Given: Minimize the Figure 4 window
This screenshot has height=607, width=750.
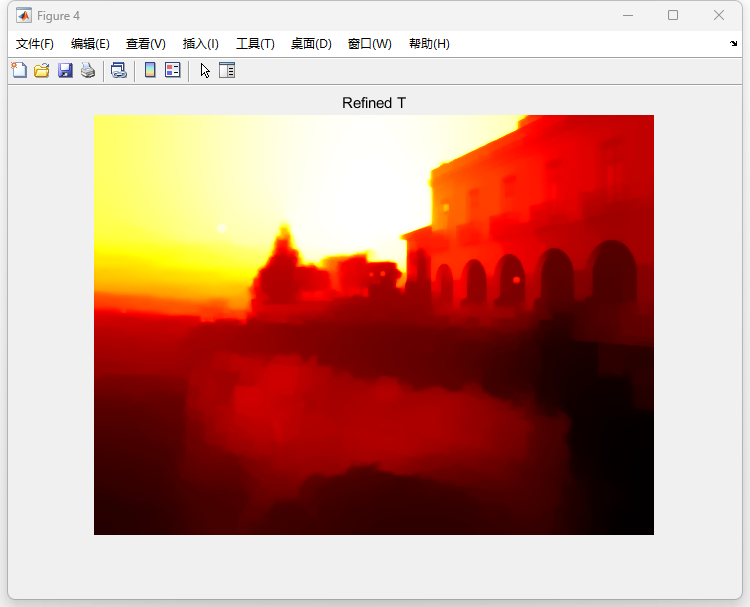Looking at the screenshot, I should tap(628, 16).
